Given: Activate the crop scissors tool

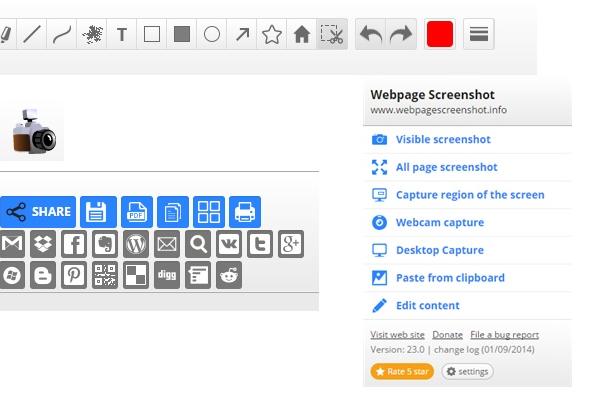Looking at the screenshot, I should pyautogui.click(x=332, y=34).
